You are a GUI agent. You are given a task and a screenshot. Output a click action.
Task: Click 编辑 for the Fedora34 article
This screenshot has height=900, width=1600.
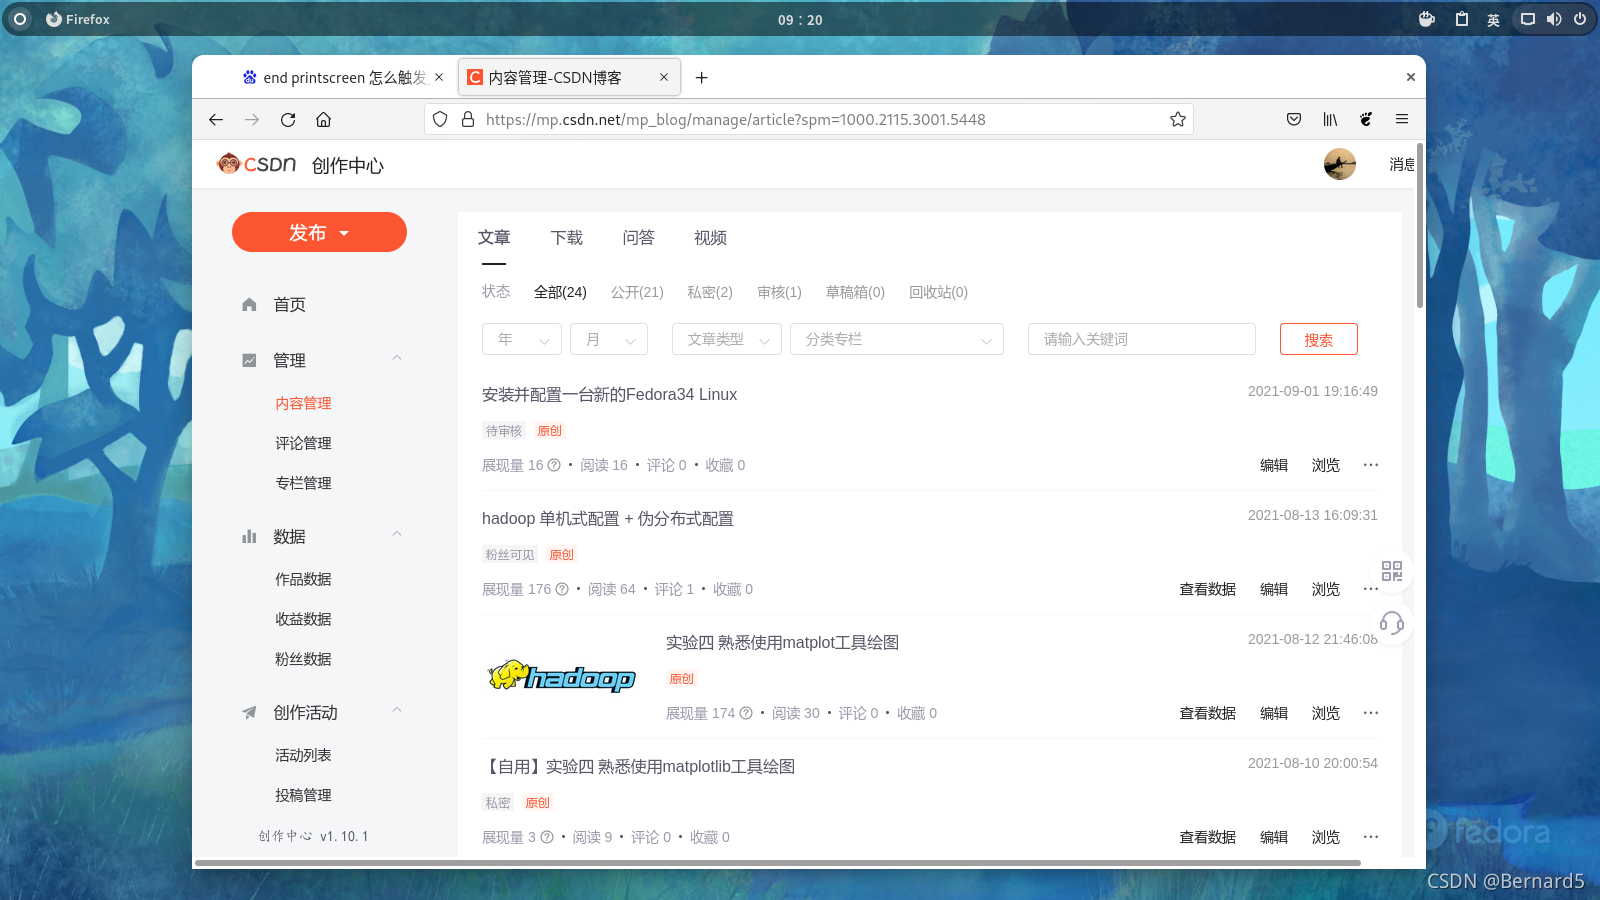point(1274,465)
